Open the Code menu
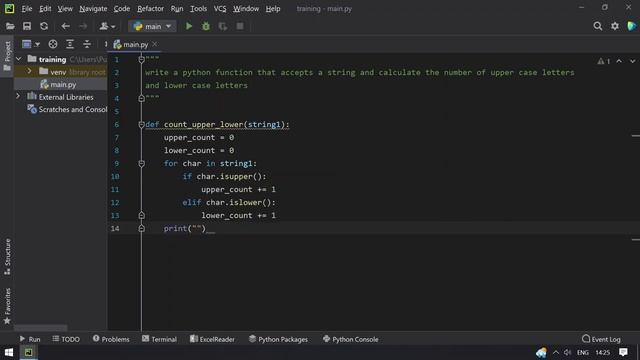640x360 pixels. coord(122,9)
